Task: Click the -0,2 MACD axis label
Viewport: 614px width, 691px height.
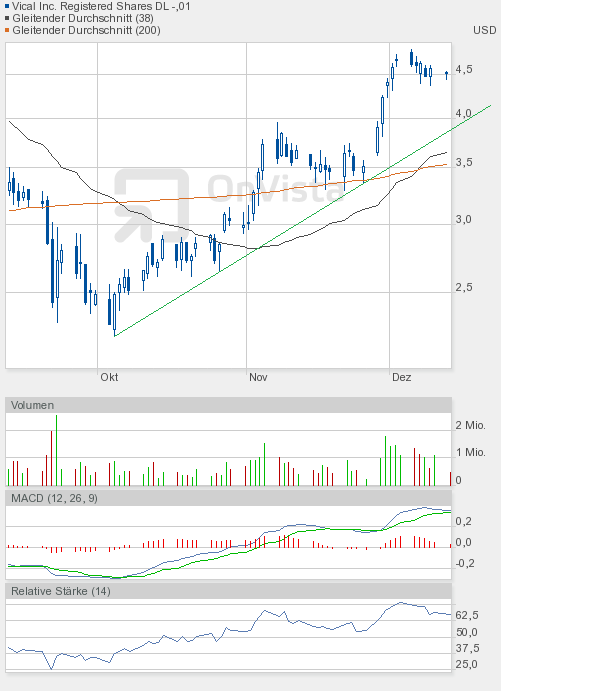Action: [465, 563]
